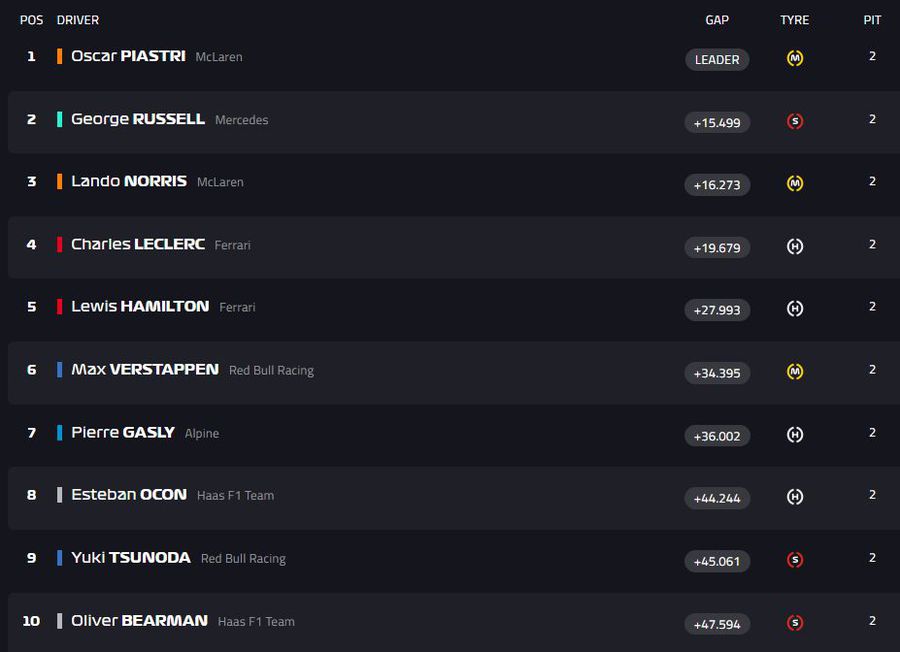Click the LEADER gap badge
Image resolution: width=900 pixels, height=652 pixels.
[717, 59]
